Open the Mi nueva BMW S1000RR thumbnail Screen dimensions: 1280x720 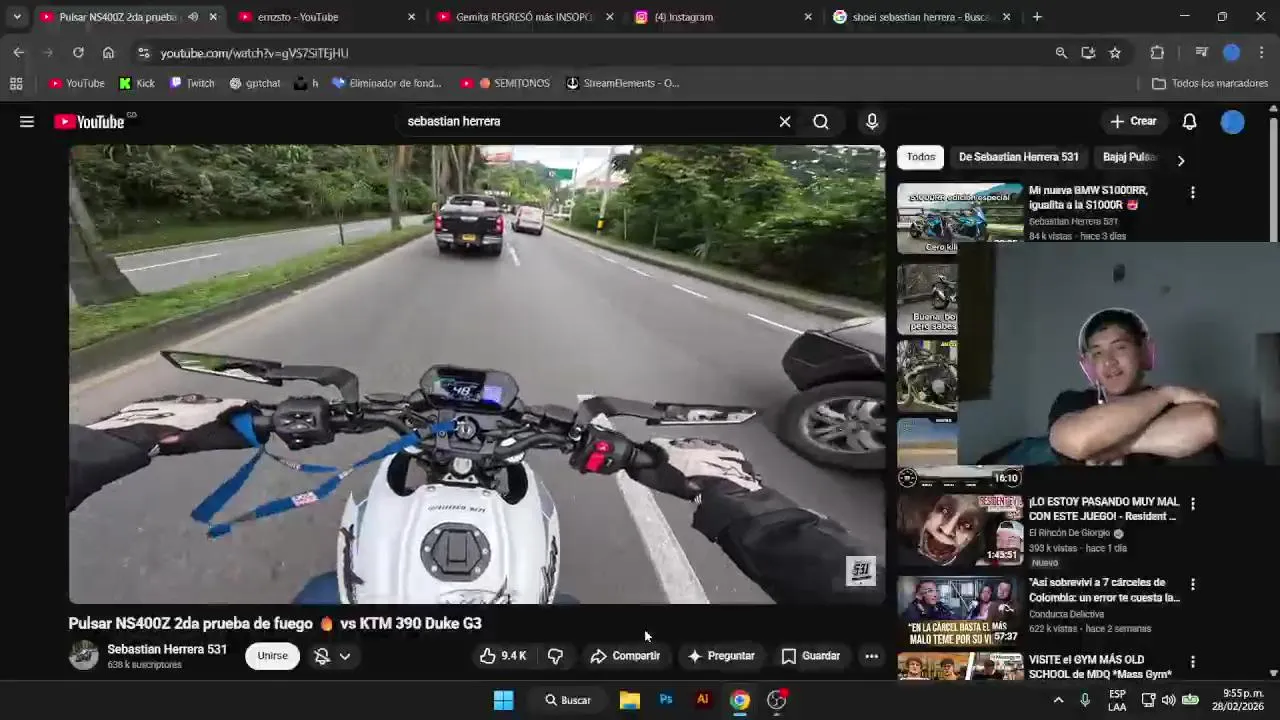coord(960,216)
